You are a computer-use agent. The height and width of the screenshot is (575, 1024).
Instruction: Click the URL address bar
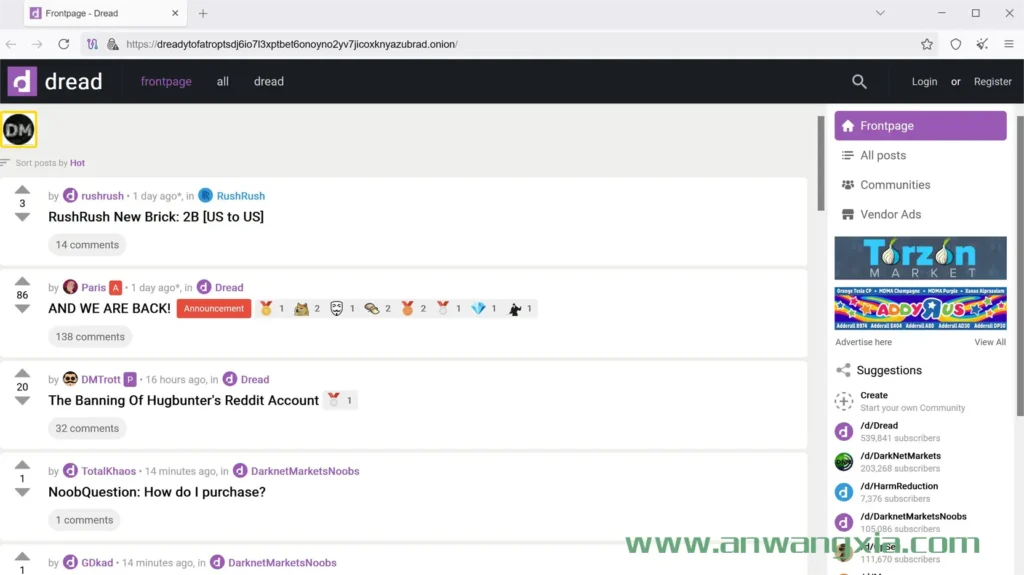[500, 44]
